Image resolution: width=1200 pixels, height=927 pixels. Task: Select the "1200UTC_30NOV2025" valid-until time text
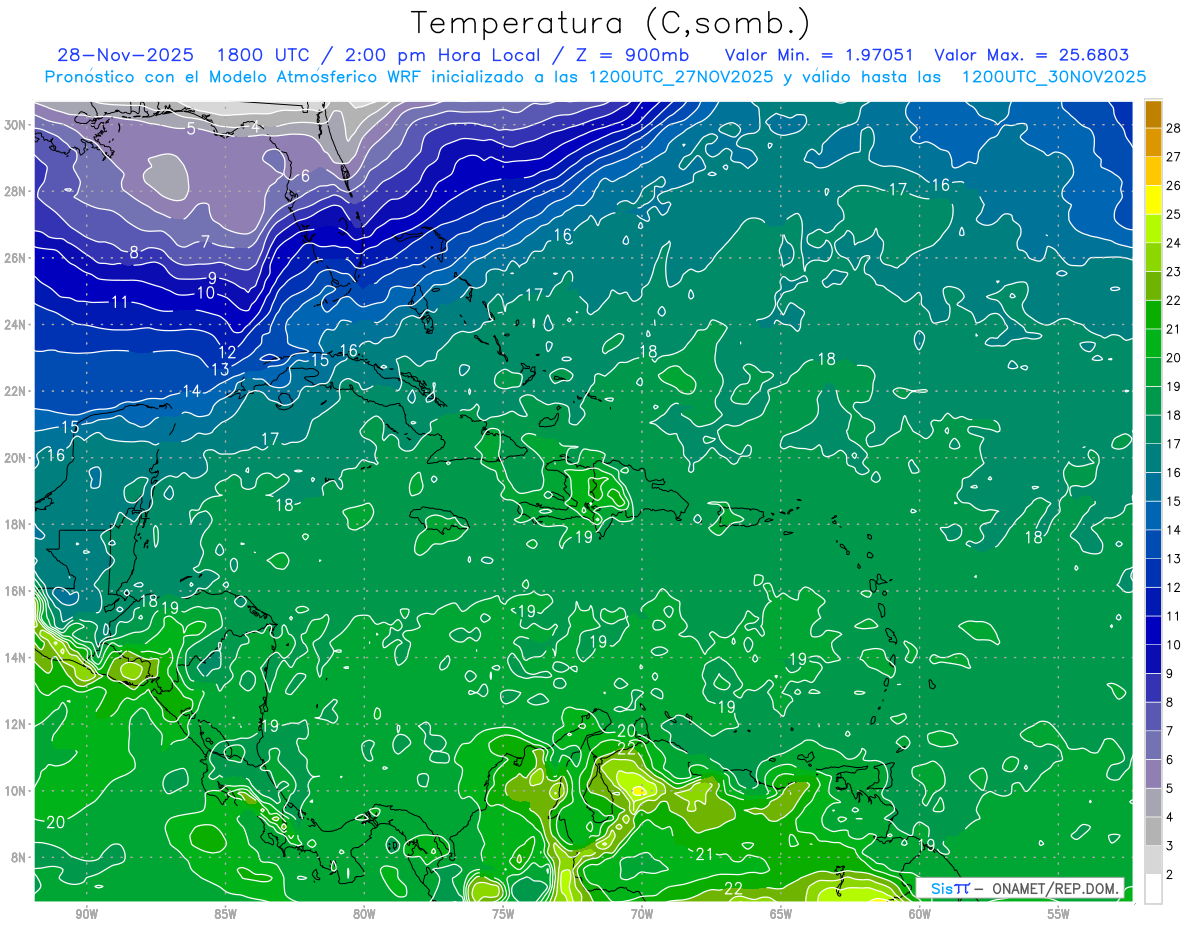(1054, 76)
